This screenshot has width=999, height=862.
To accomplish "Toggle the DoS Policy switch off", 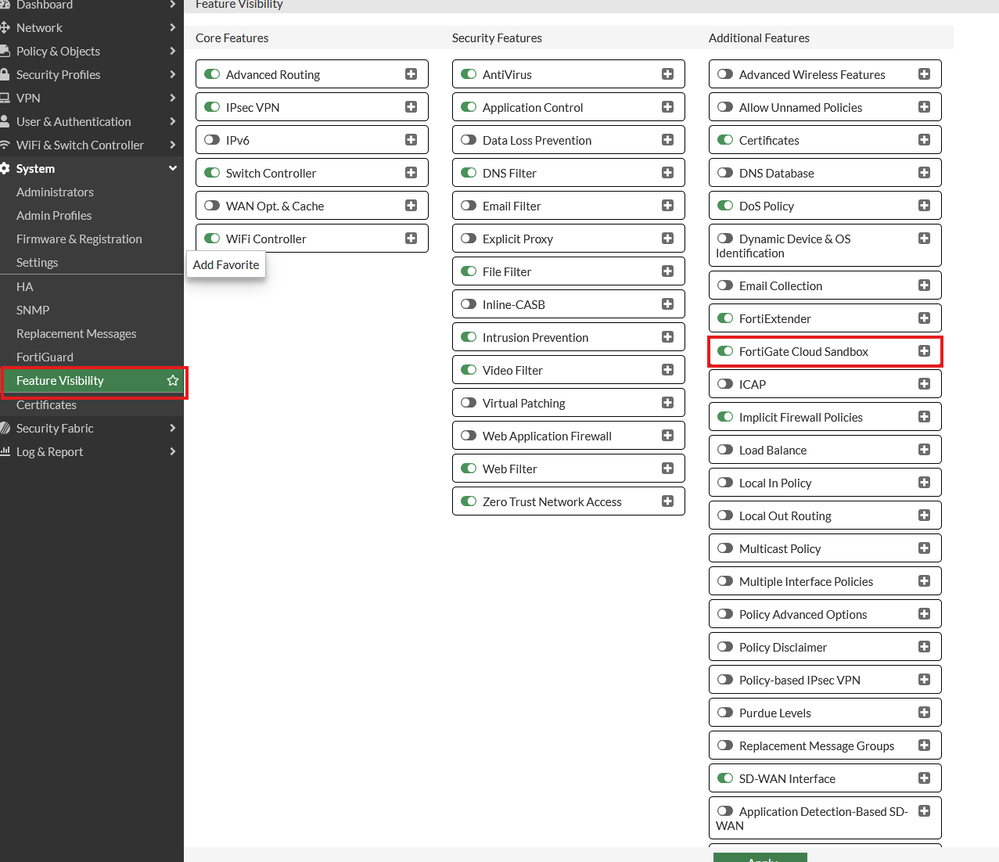I will (725, 205).
